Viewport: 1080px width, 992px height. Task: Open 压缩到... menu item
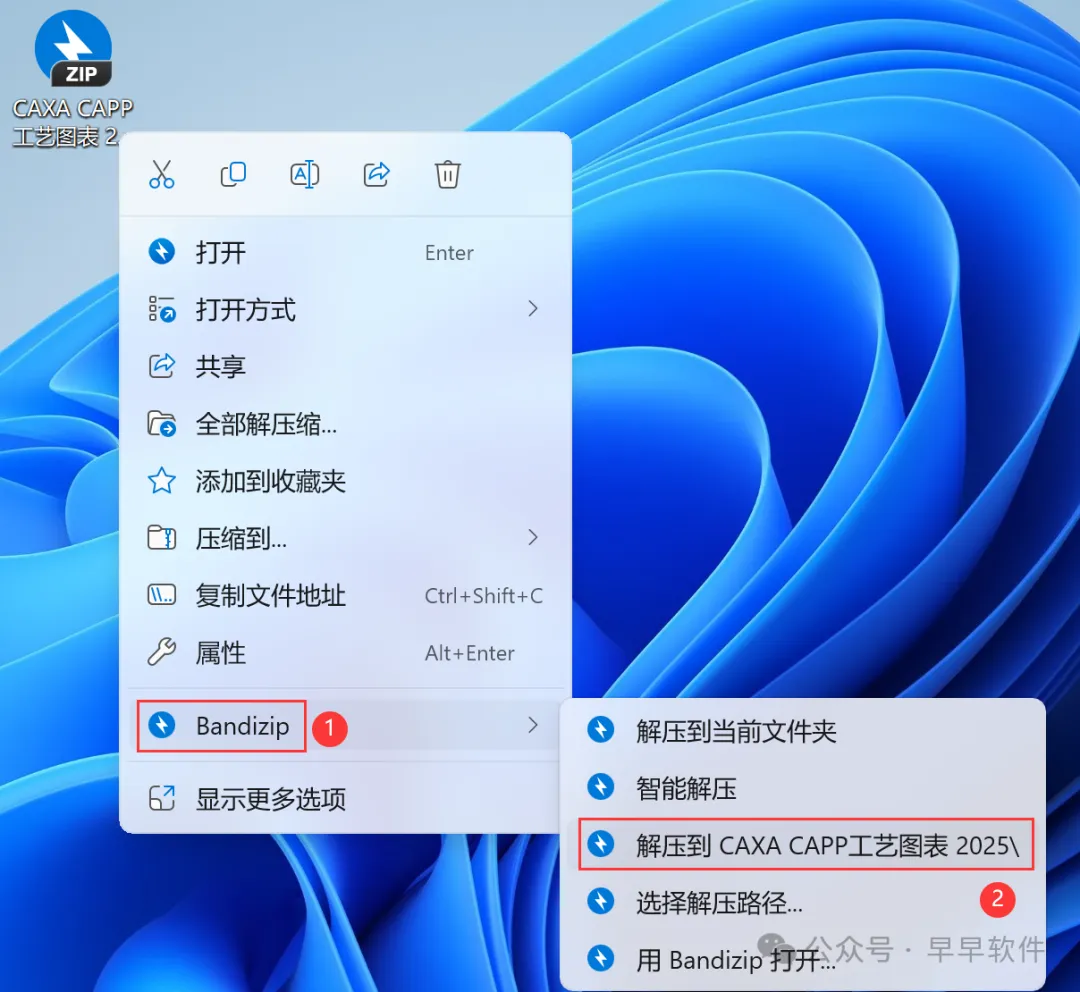pos(344,538)
